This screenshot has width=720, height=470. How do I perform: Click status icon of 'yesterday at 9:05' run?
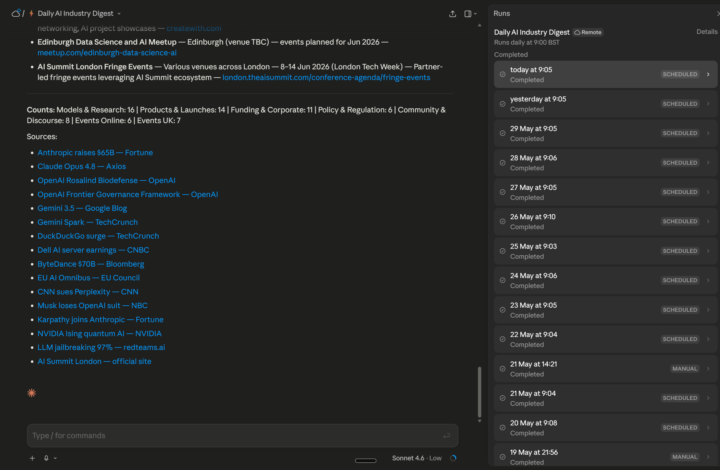[x=502, y=104]
